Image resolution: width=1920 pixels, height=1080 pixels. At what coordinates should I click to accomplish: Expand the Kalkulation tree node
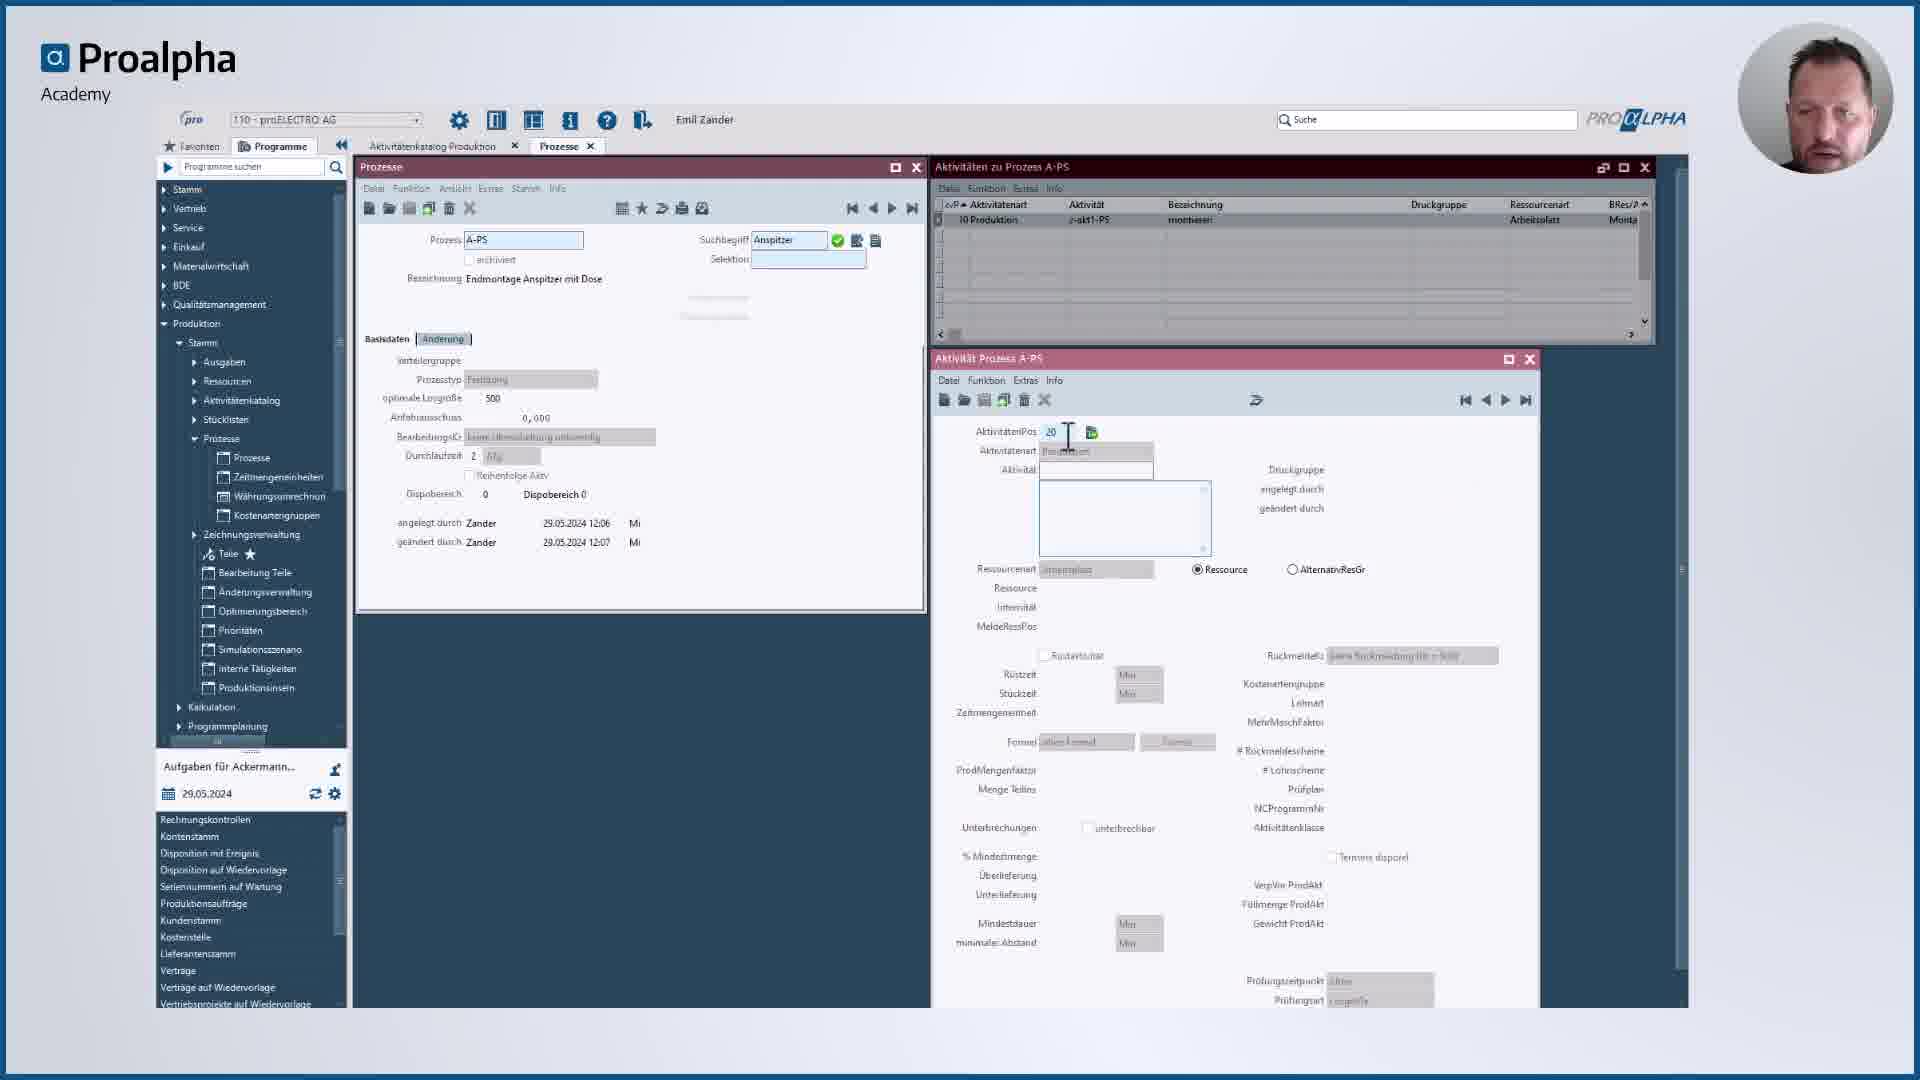pos(179,707)
